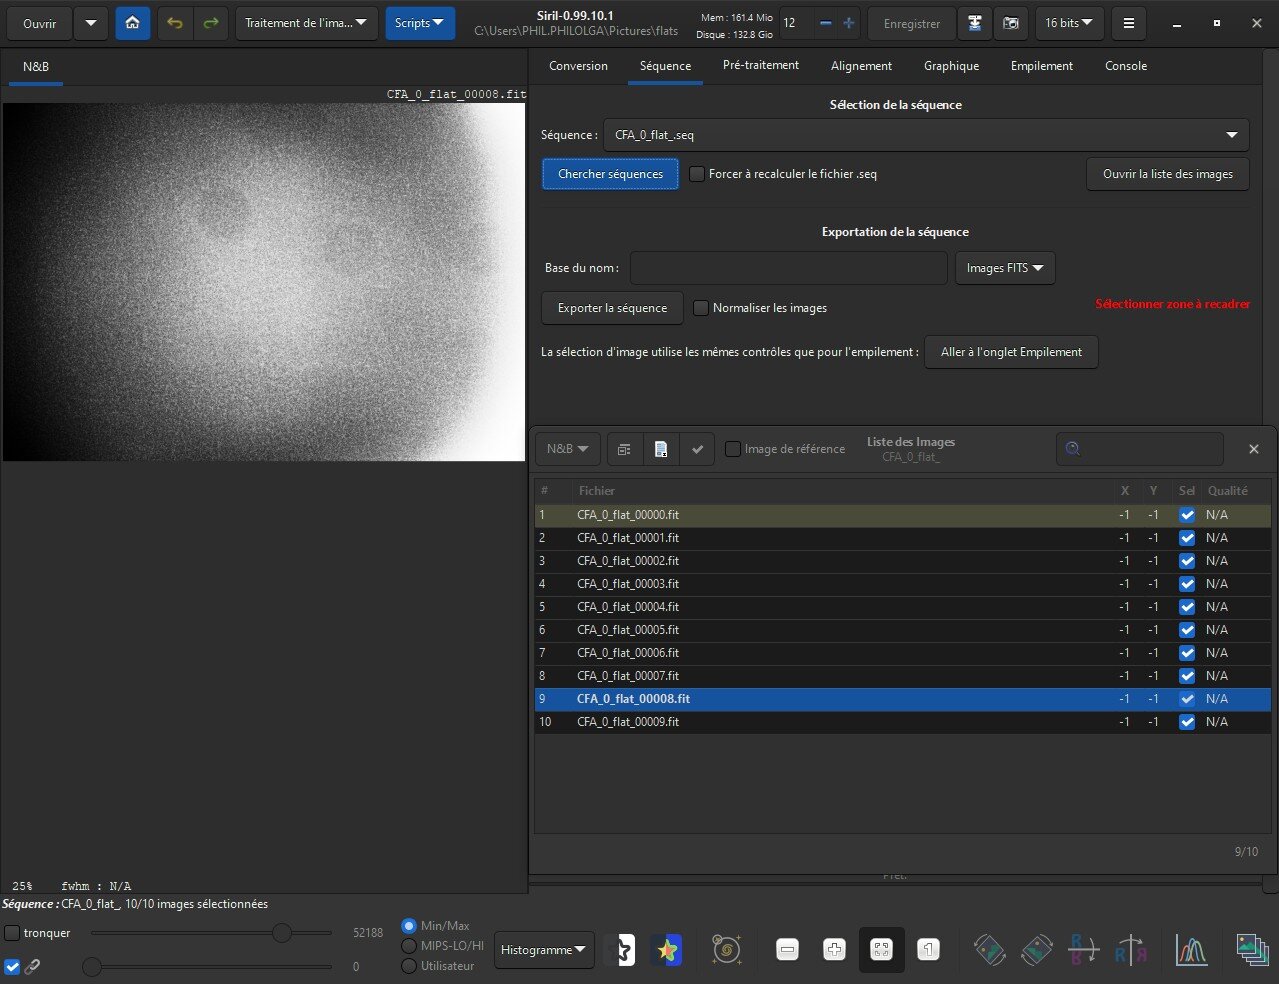Viewport: 1279px width, 984px height.
Task: Open the histogram curves tool icon
Action: [x=1191, y=950]
